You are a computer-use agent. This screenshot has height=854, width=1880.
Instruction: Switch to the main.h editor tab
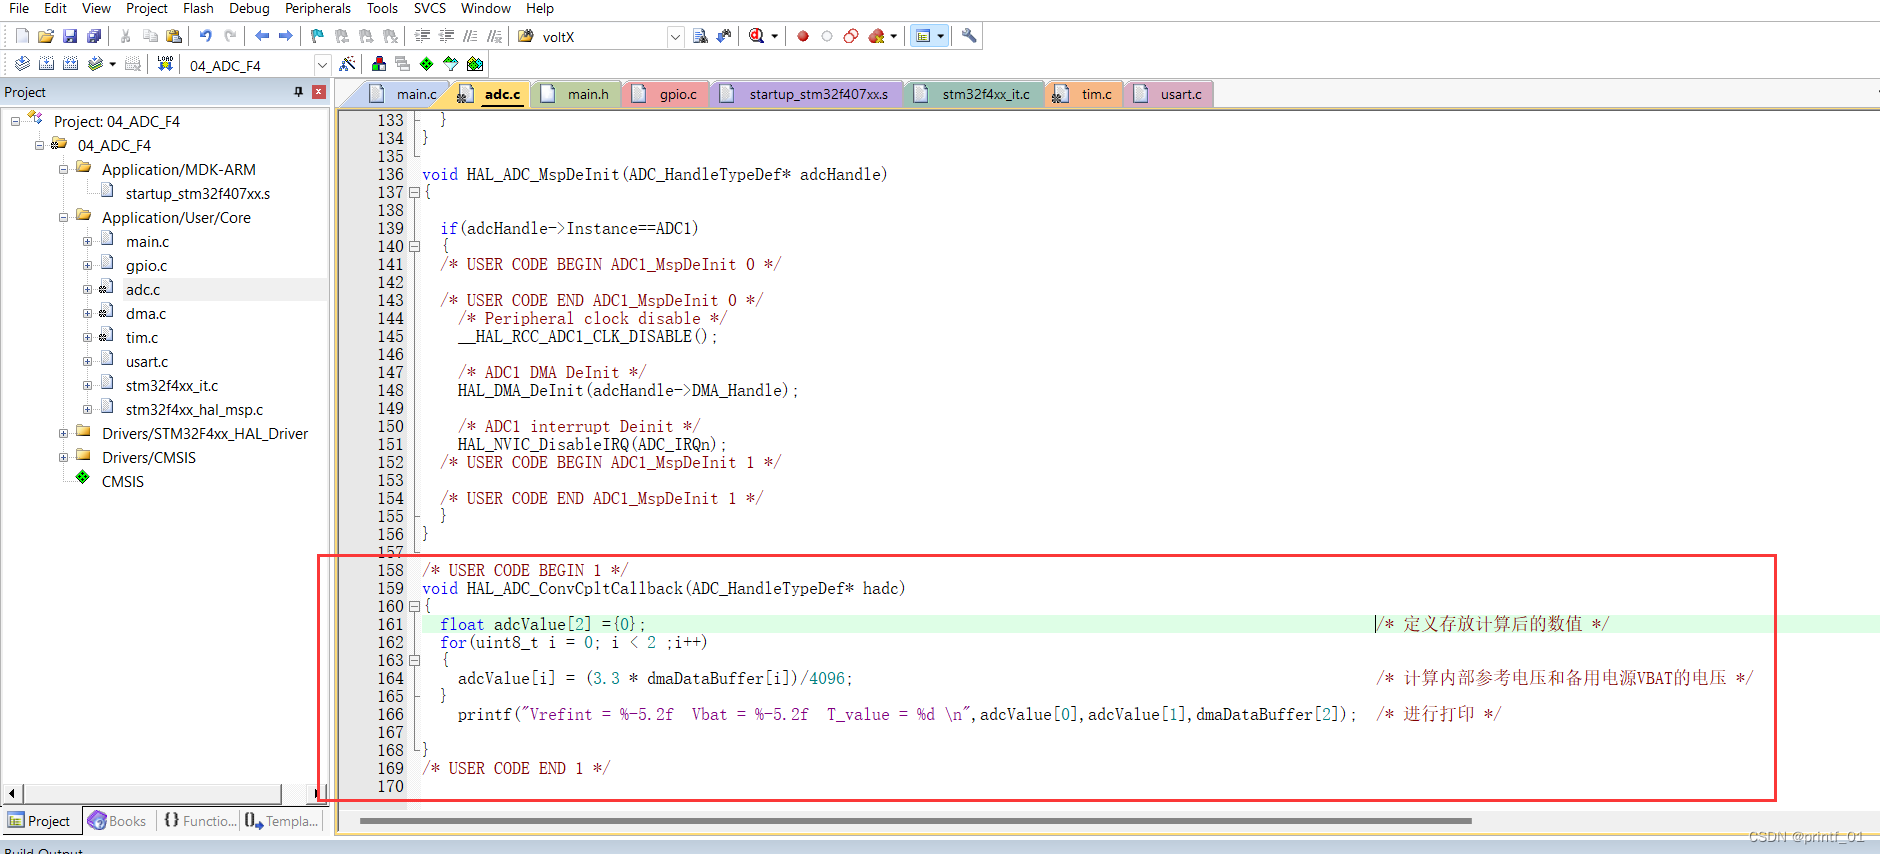[x=576, y=94]
